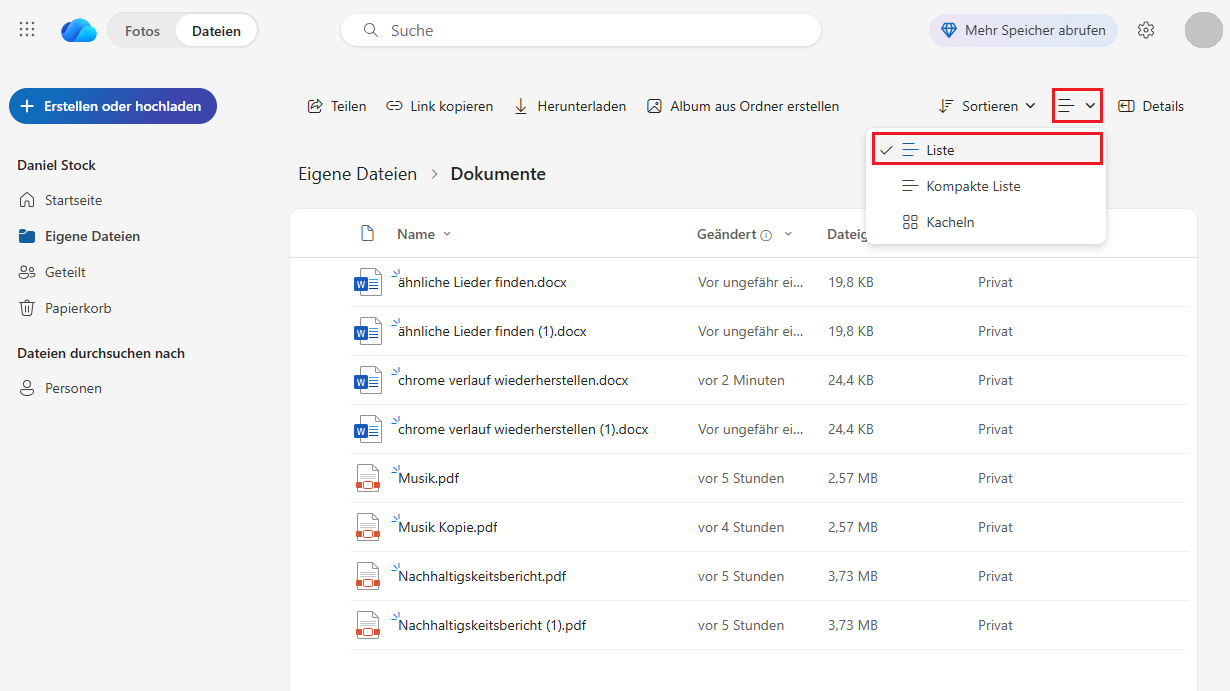Screen dimensions: 1230x691
Task: Open the app launcher grid icon
Action: 27,30
